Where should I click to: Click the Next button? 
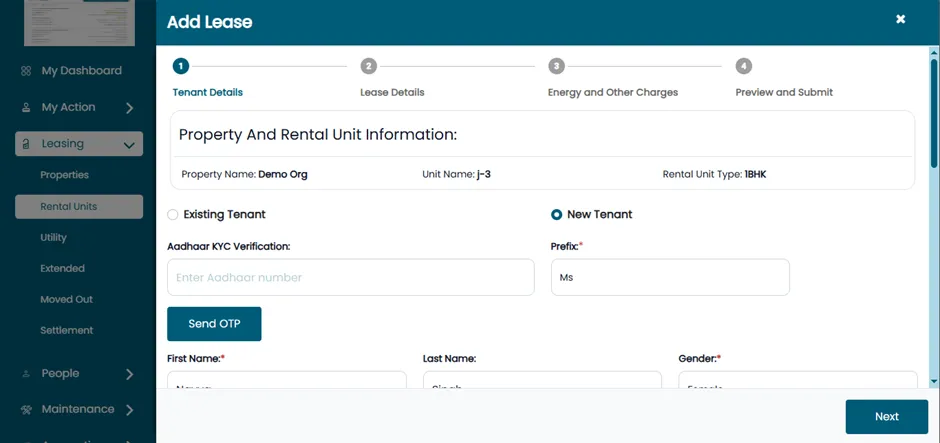(887, 417)
